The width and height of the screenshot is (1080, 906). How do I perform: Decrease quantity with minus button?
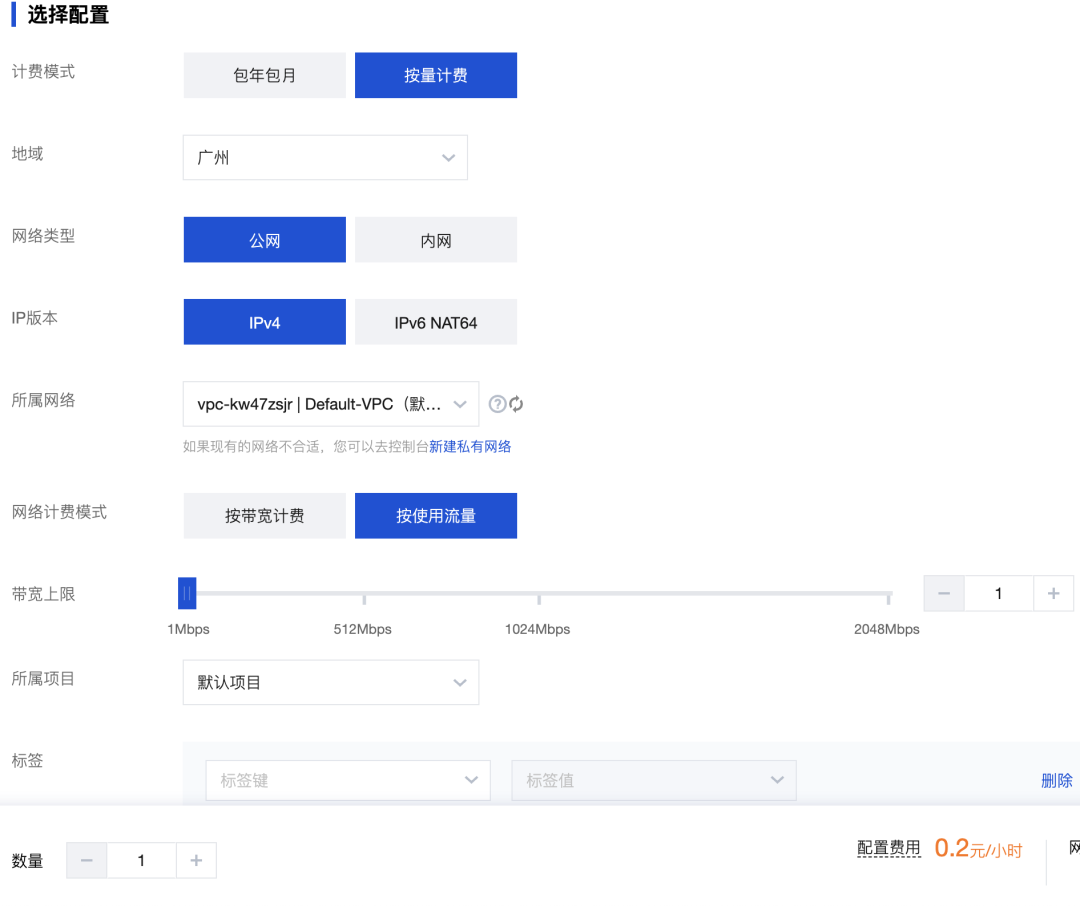(87, 860)
